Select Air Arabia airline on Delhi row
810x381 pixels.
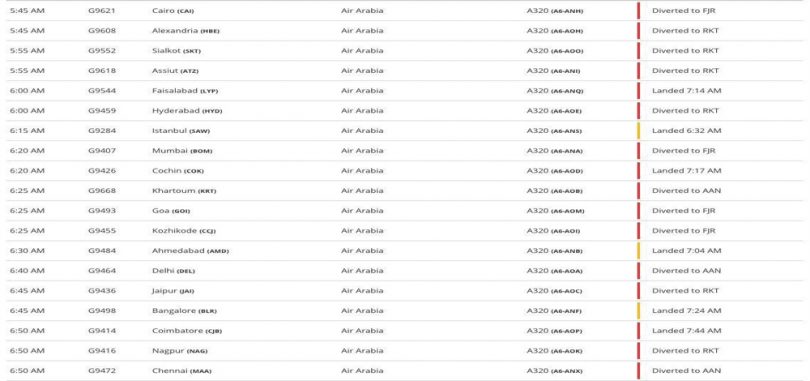[362, 271]
